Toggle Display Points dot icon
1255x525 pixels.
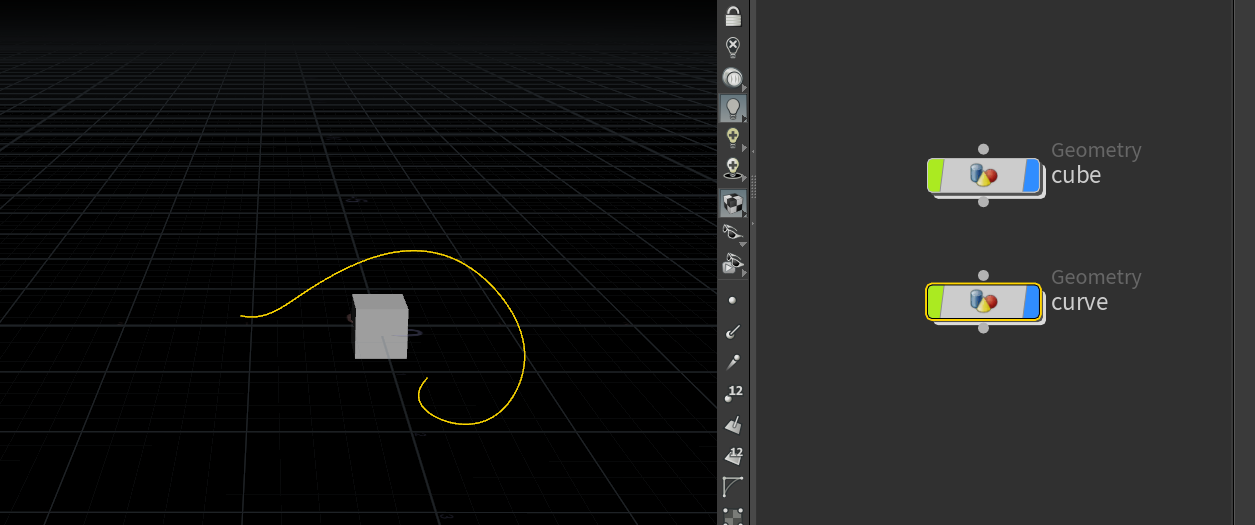733,300
